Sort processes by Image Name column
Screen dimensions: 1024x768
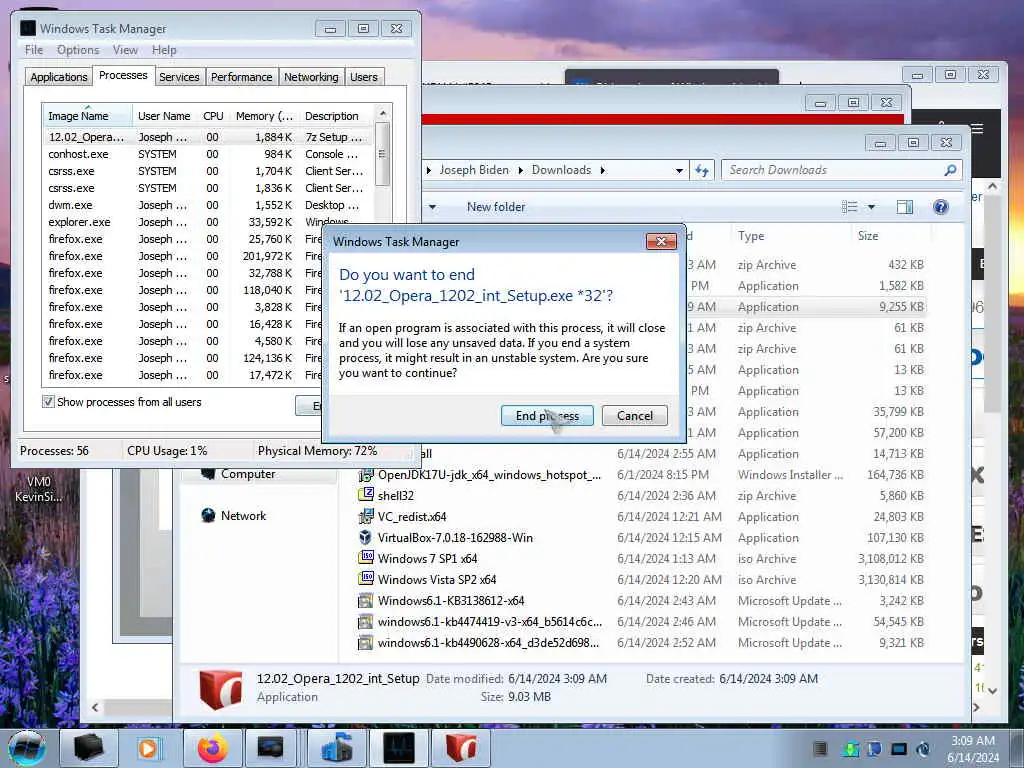(87, 116)
